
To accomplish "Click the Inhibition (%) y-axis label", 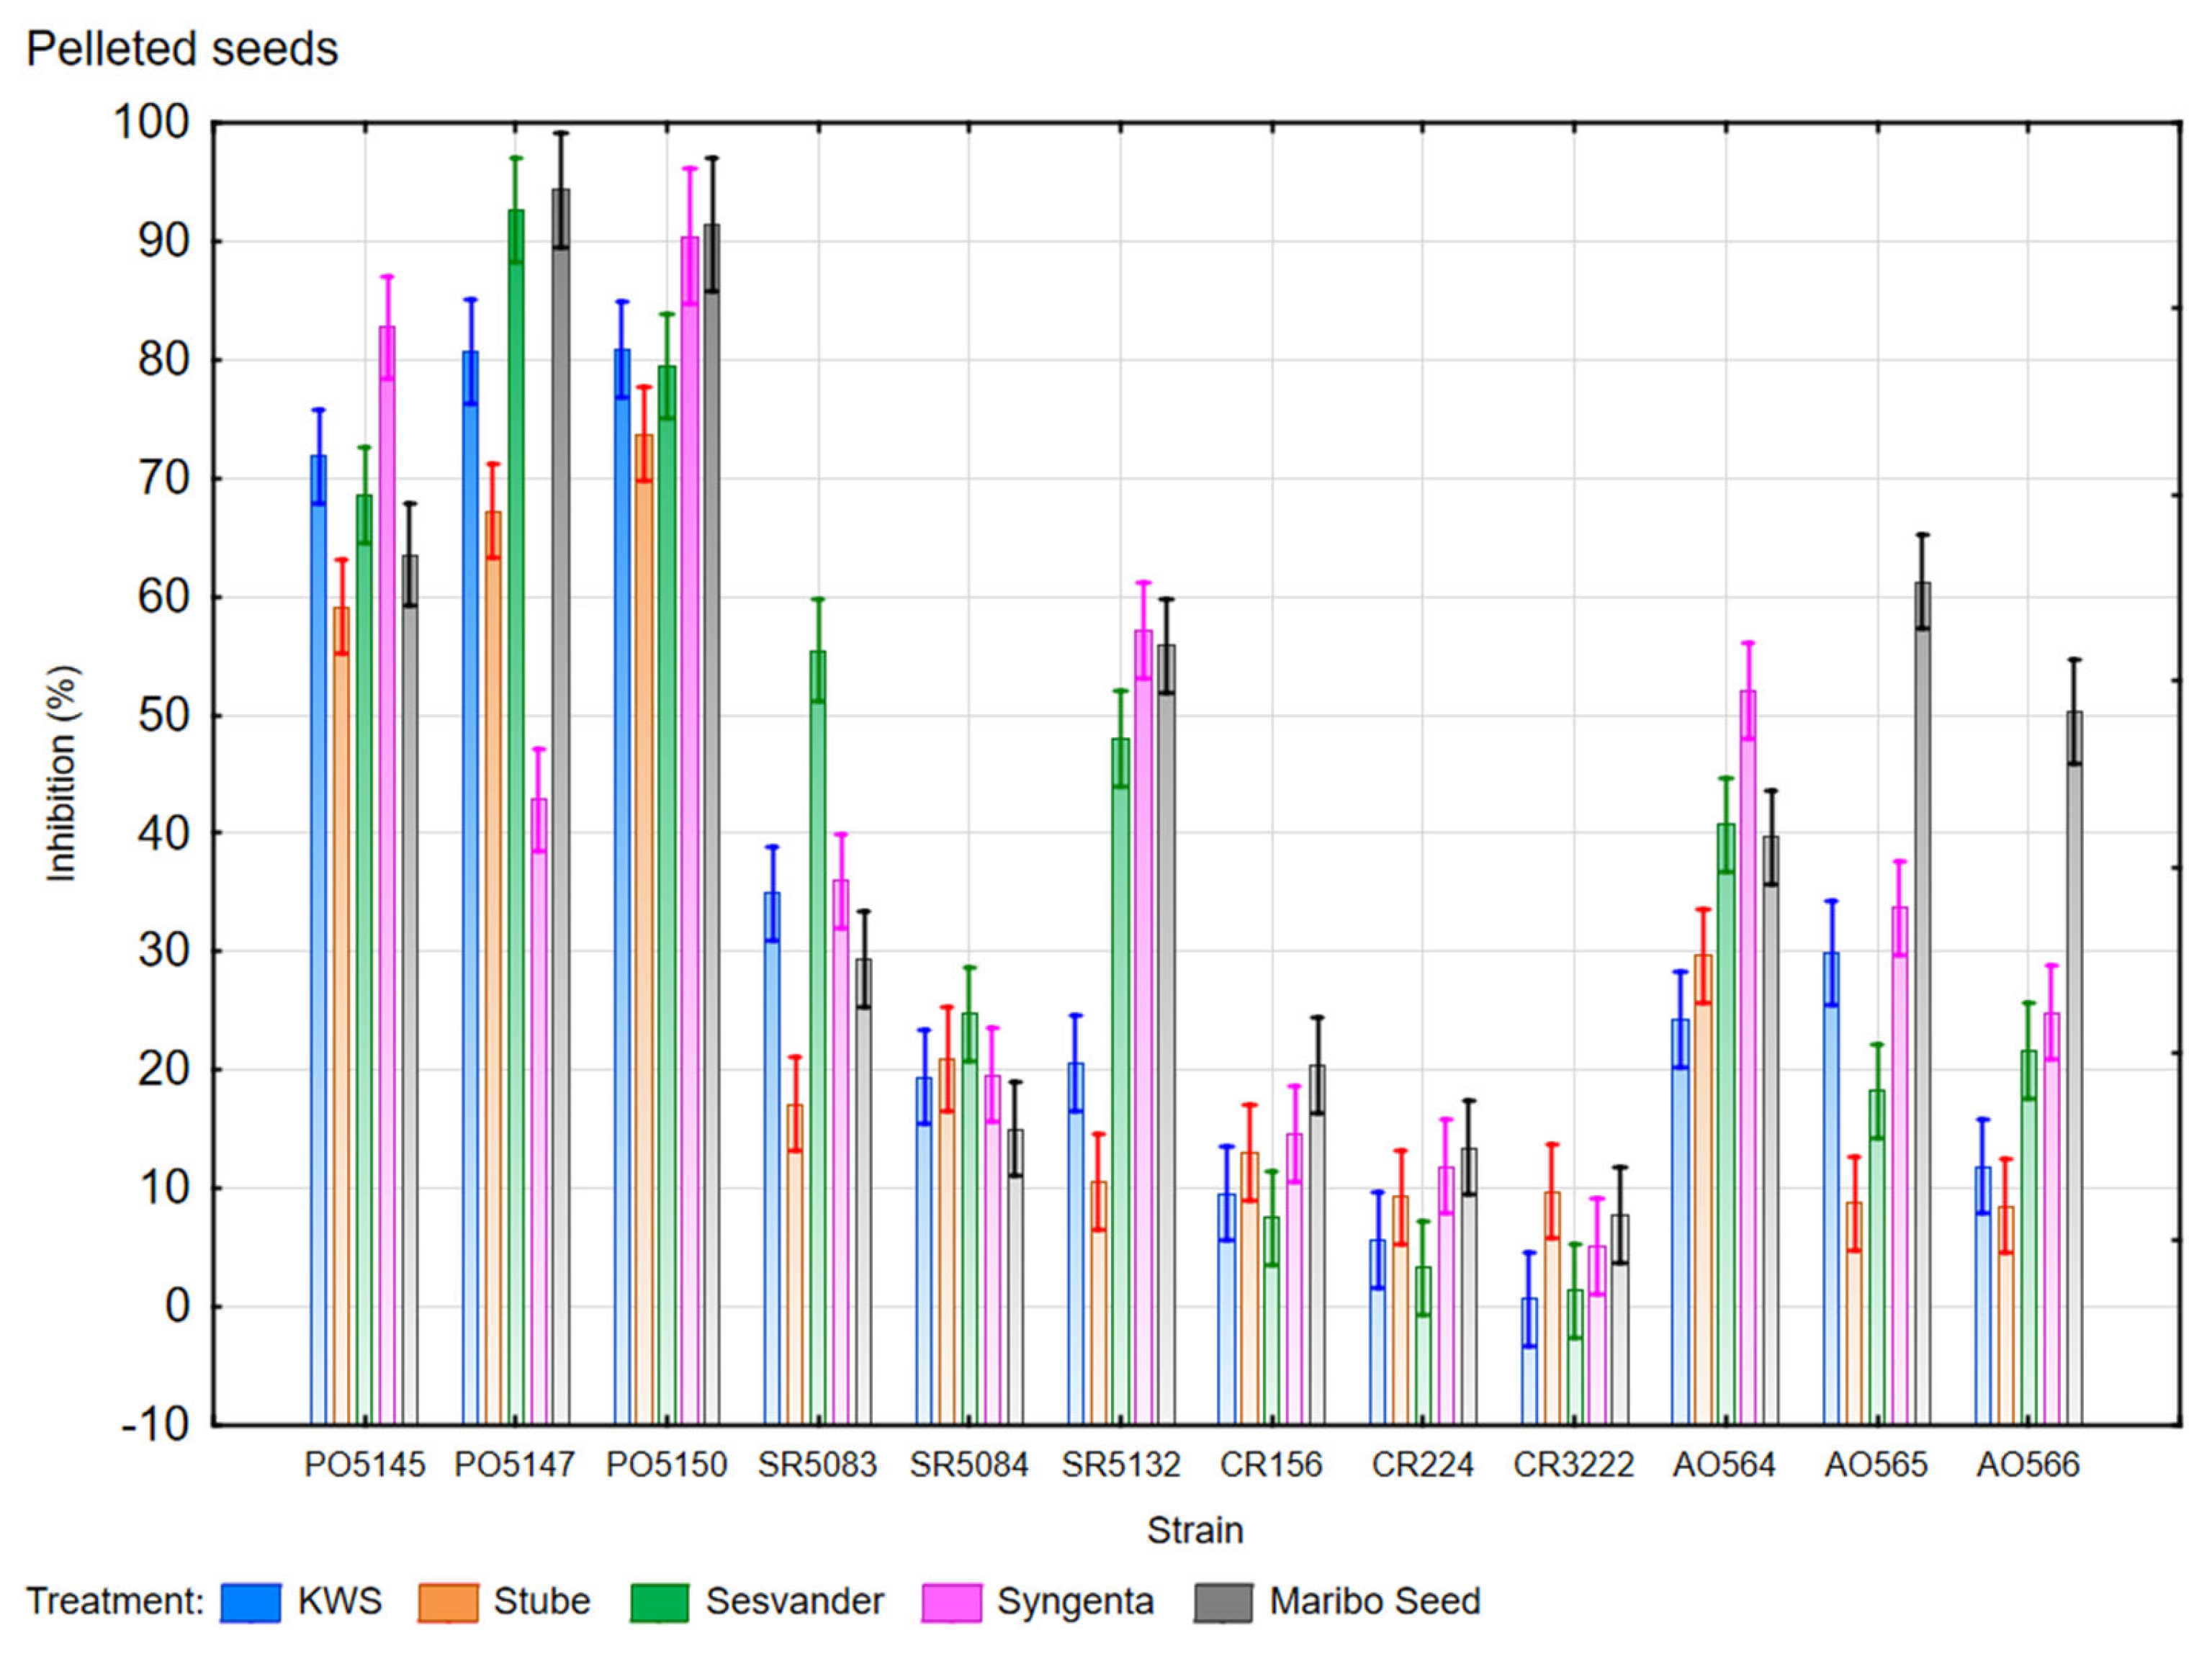I will coord(62,773).
